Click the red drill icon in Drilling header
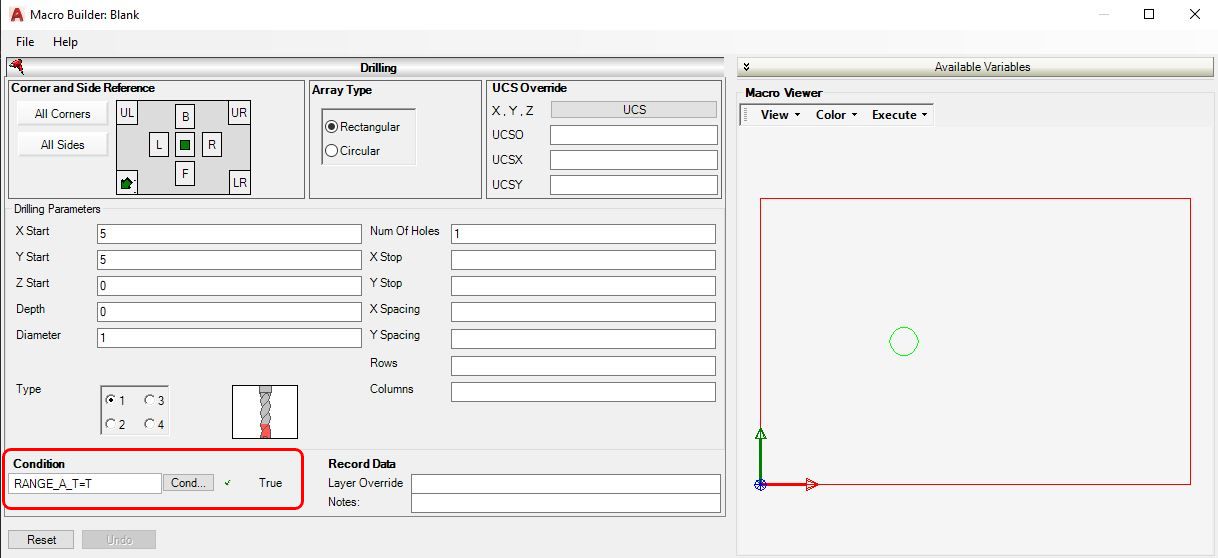 [x=16, y=67]
